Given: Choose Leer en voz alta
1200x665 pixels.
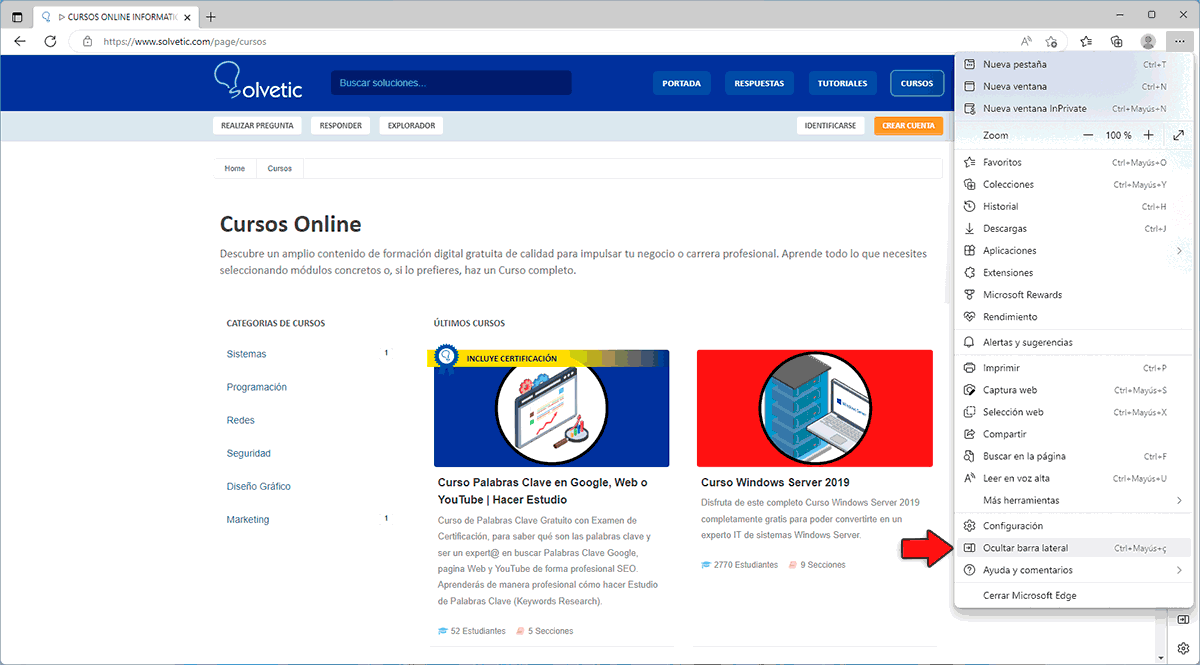Looking at the screenshot, I should click(x=1073, y=478).
